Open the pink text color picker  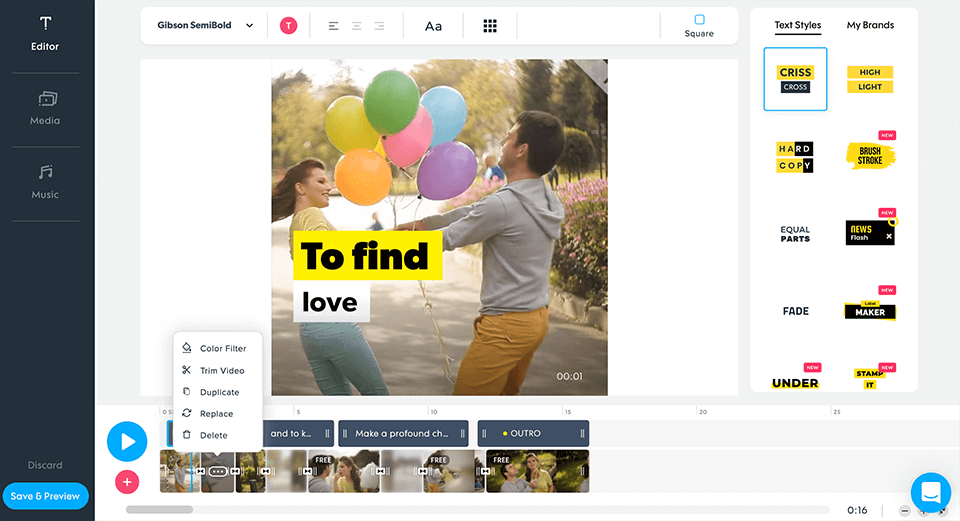click(288, 26)
